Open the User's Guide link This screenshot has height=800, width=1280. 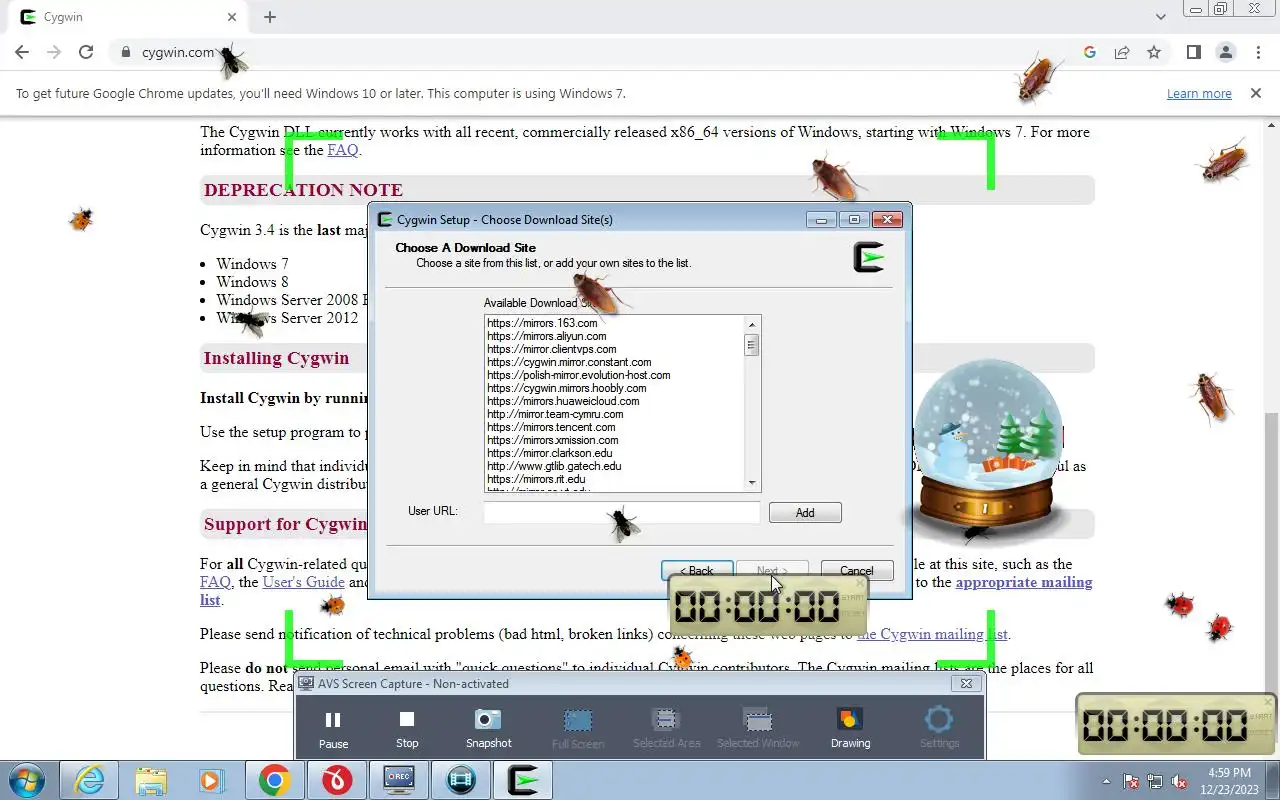[x=303, y=582]
